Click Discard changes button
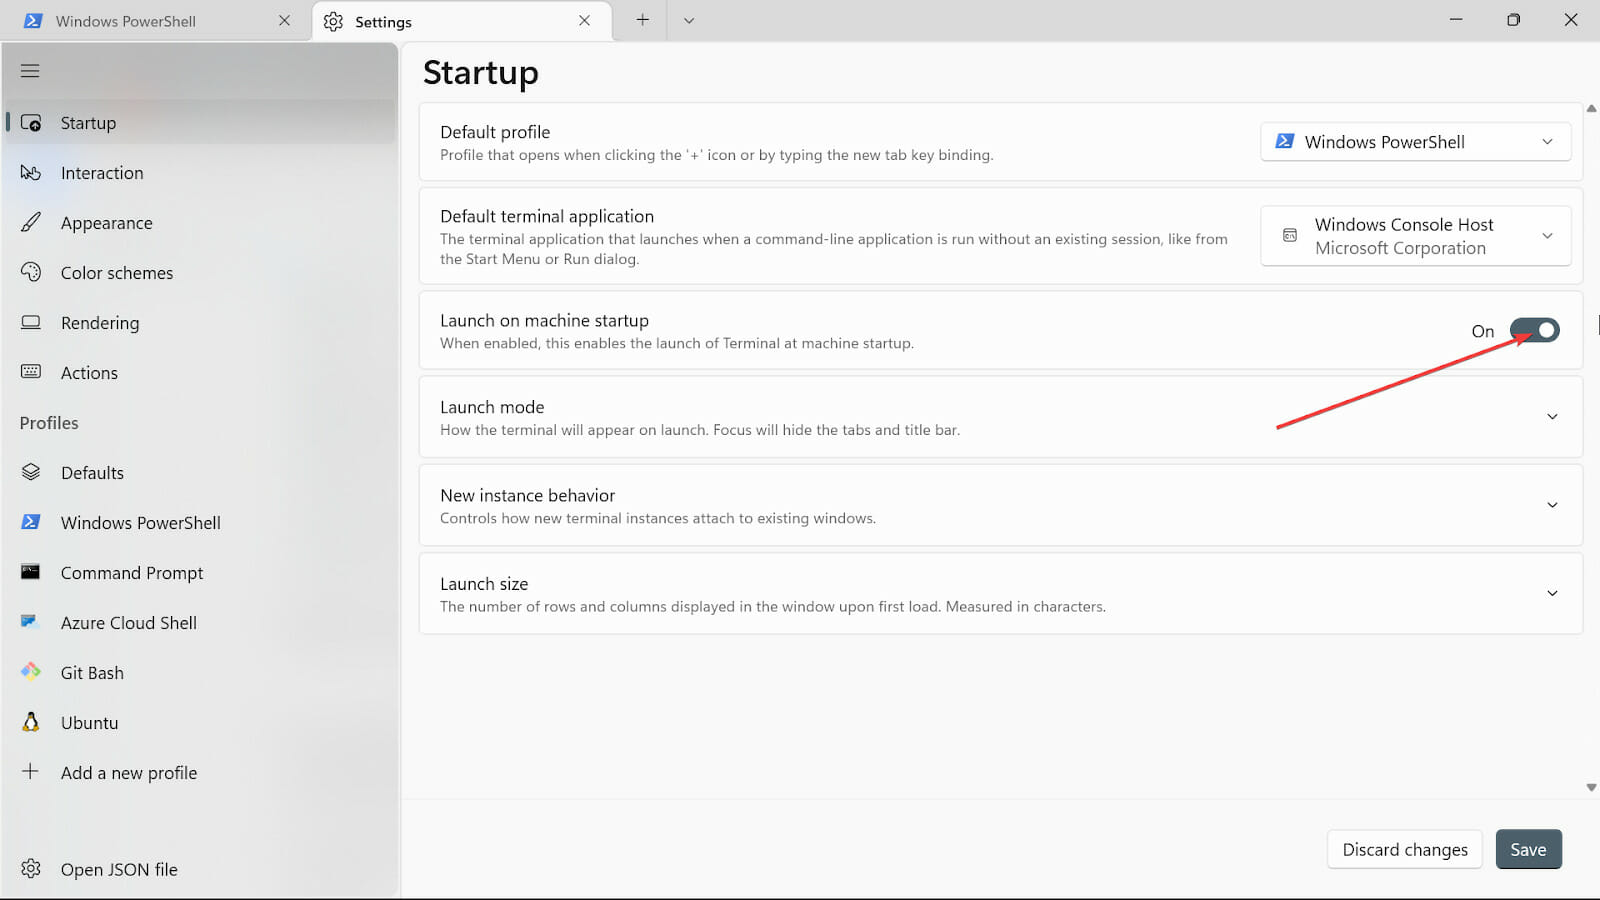The width and height of the screenshot is (1600, 900). (1405, 849)
